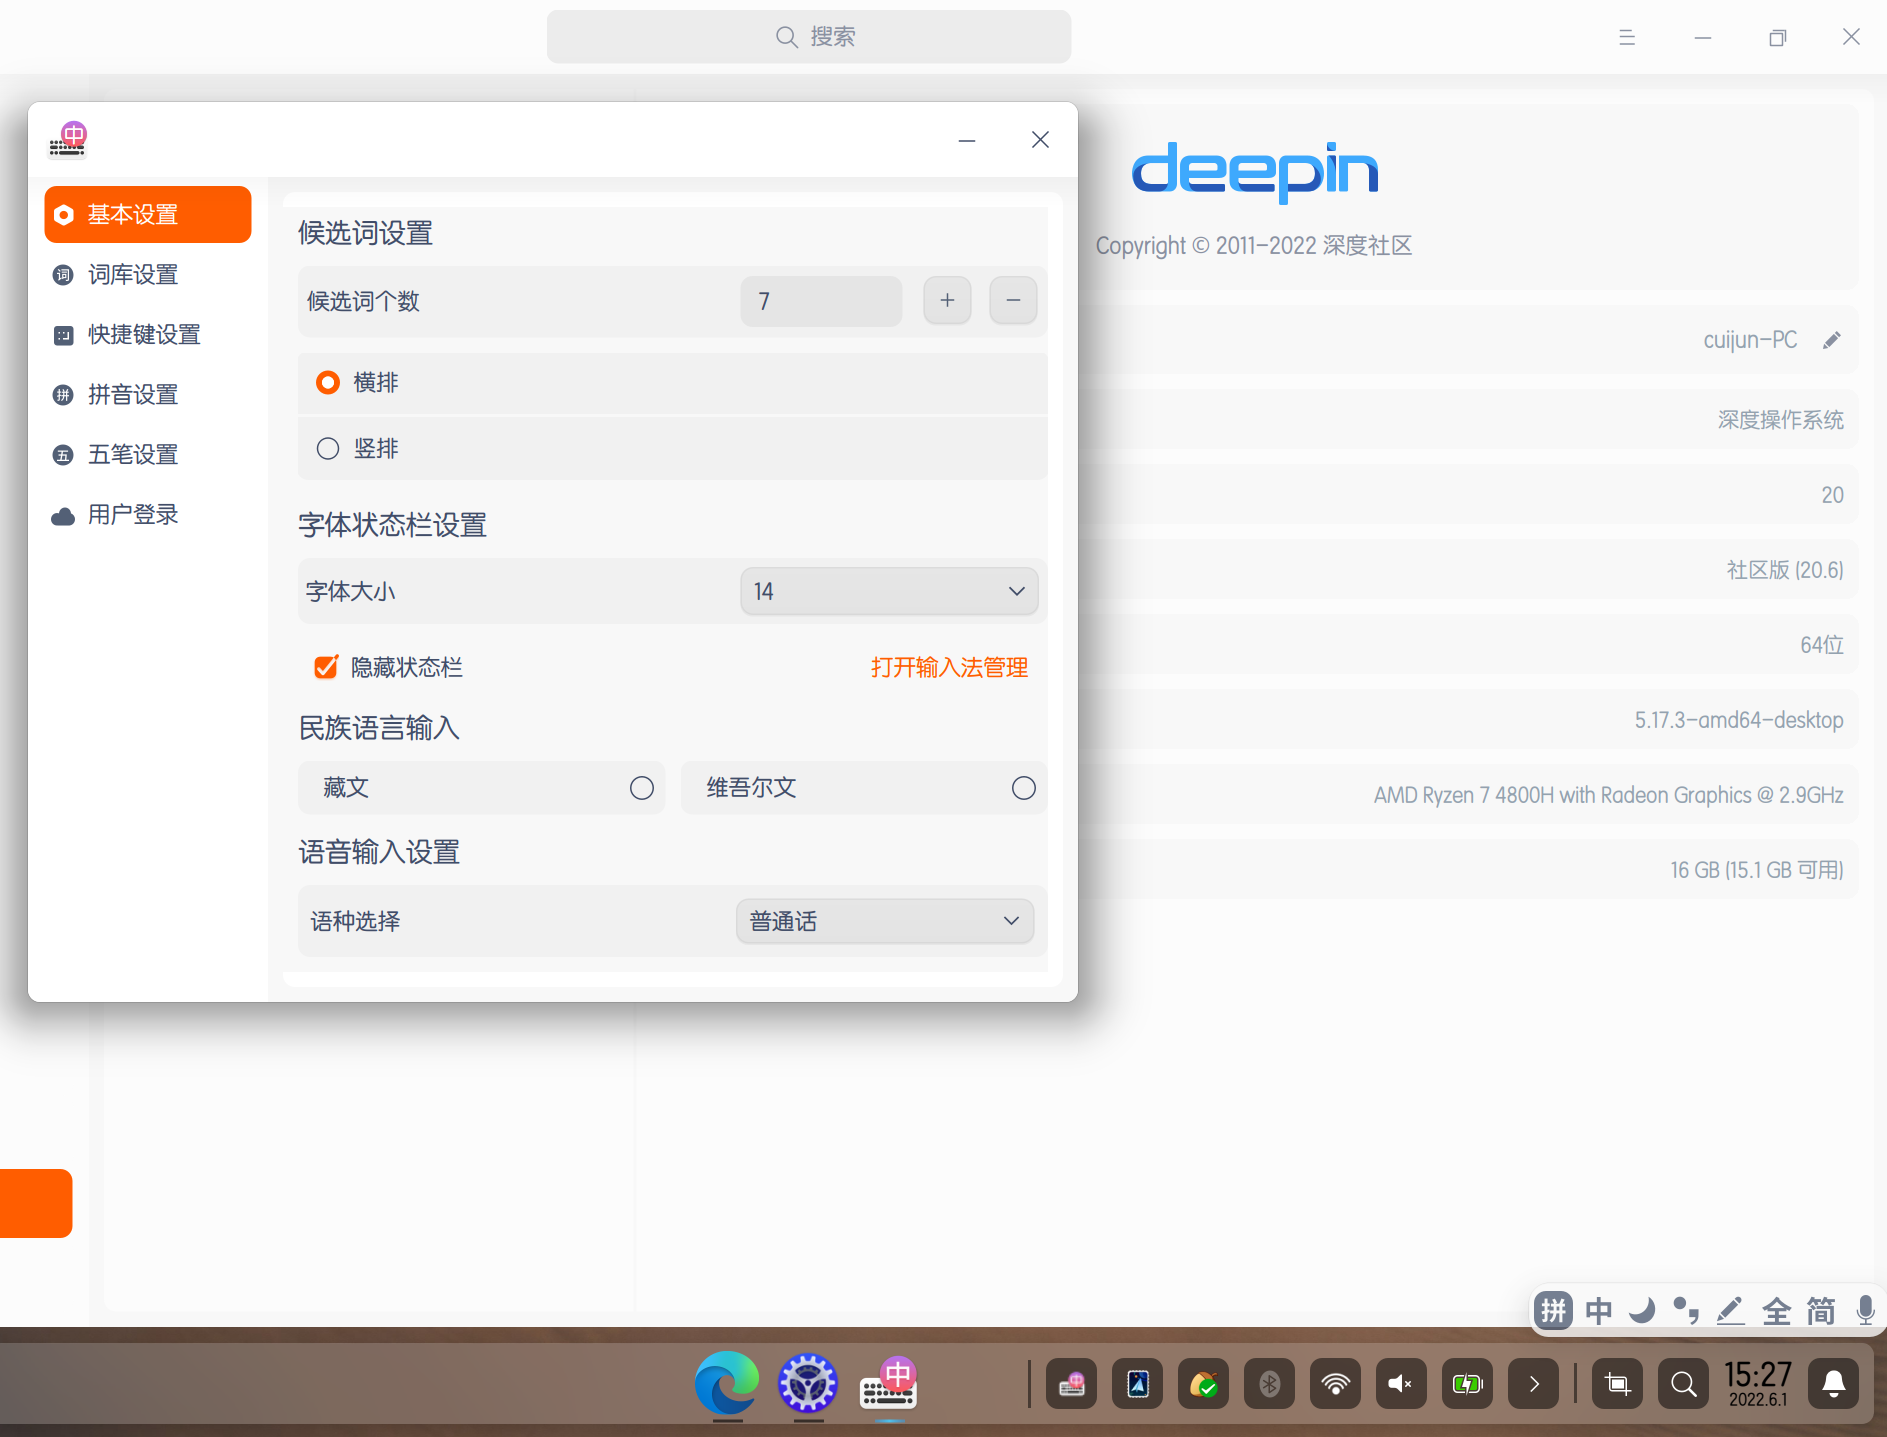The width and height of the screenshot is (1887, 1437).
Task: Open the notification bell in taskbar
Action: [x=1834, y=1384]
